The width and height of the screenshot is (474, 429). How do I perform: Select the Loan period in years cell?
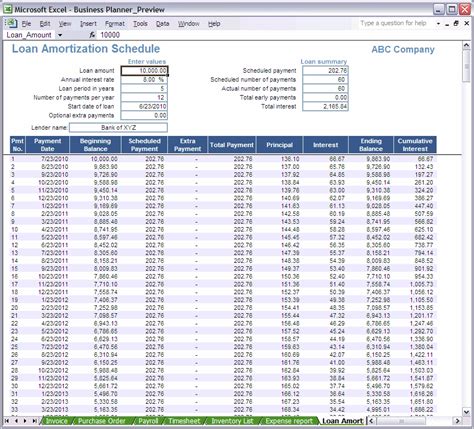pyautogui.click(x=144, y=89)
